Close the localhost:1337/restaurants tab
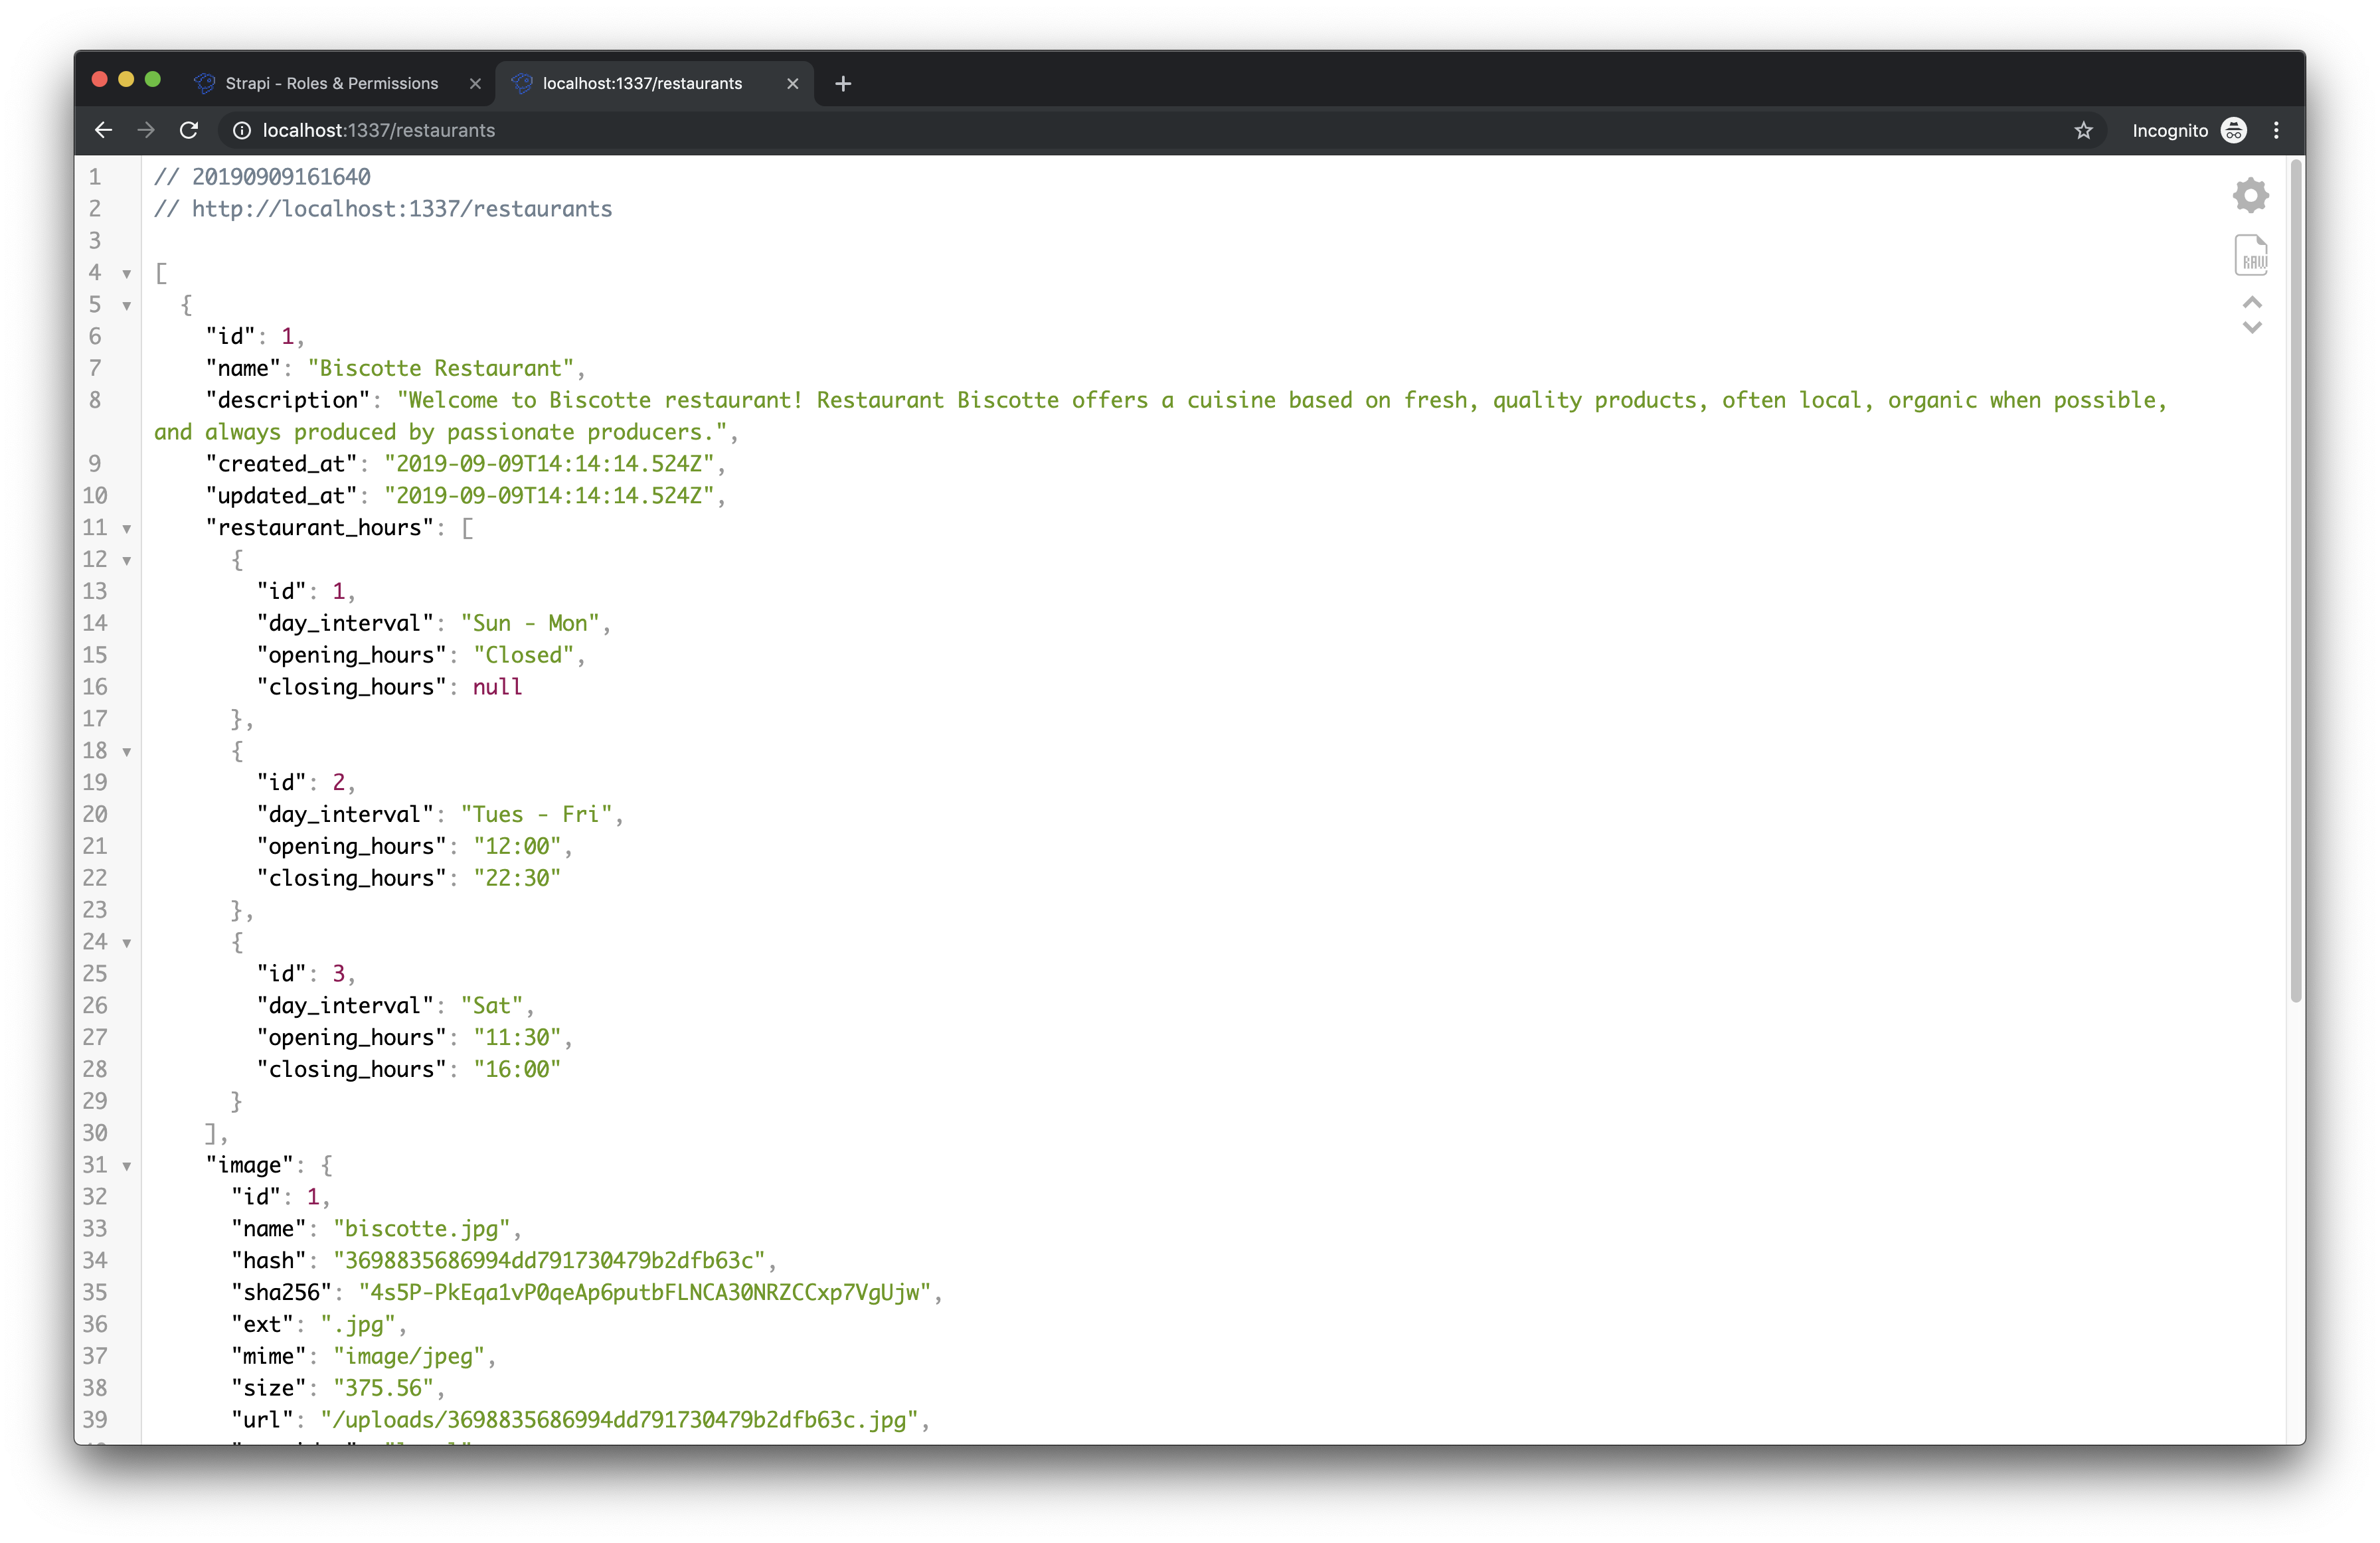Screen dimensions: 2380x1543 792,83
